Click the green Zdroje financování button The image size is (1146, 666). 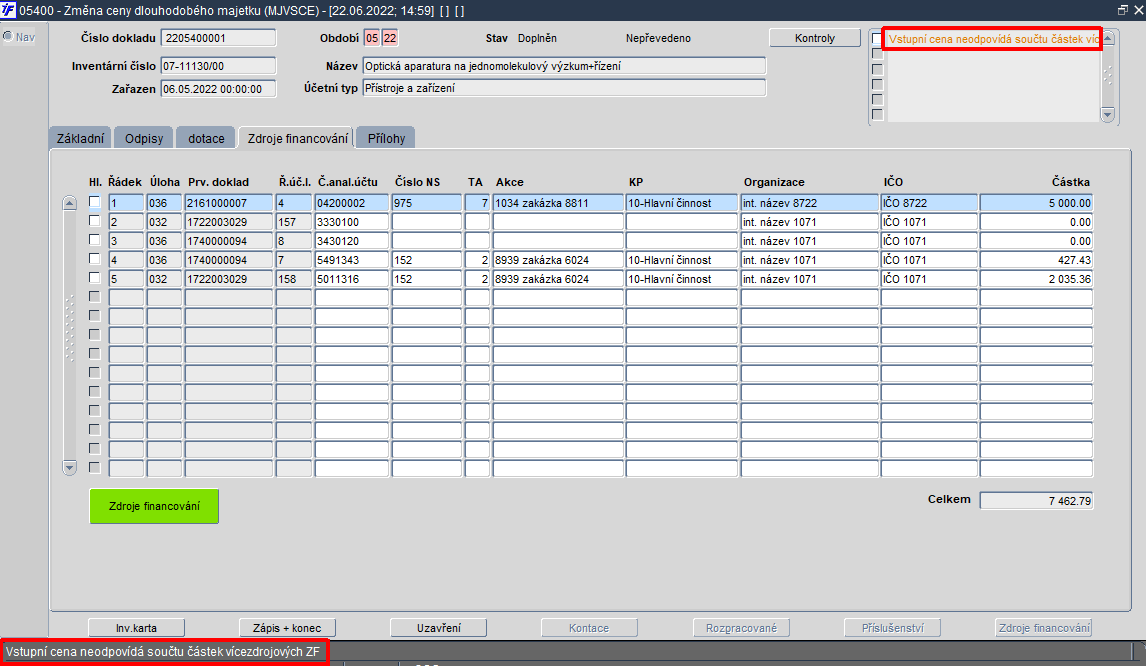(x=154, y=506)
